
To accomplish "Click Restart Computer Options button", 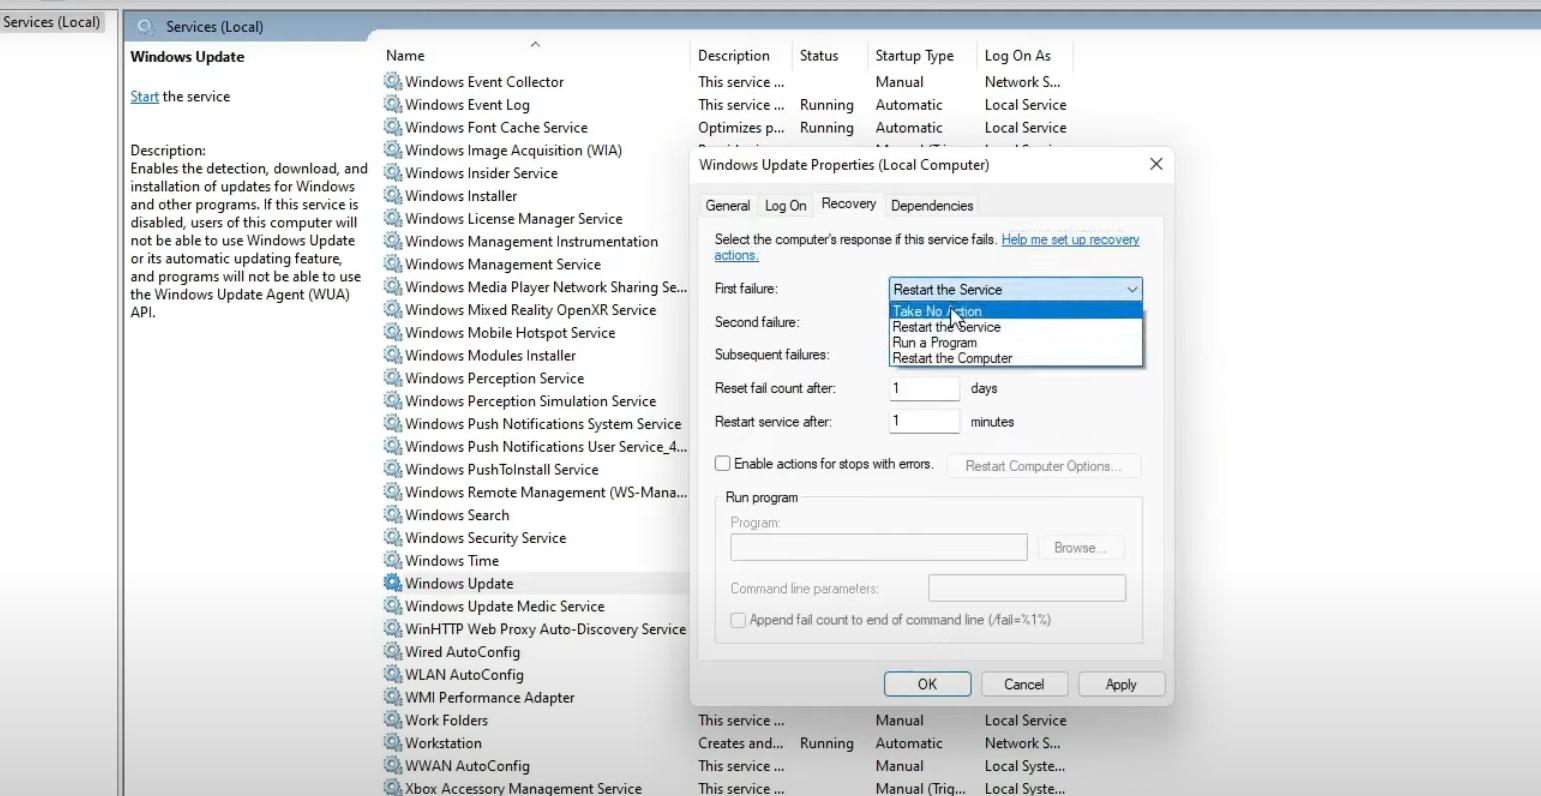I will (1043, 466).
